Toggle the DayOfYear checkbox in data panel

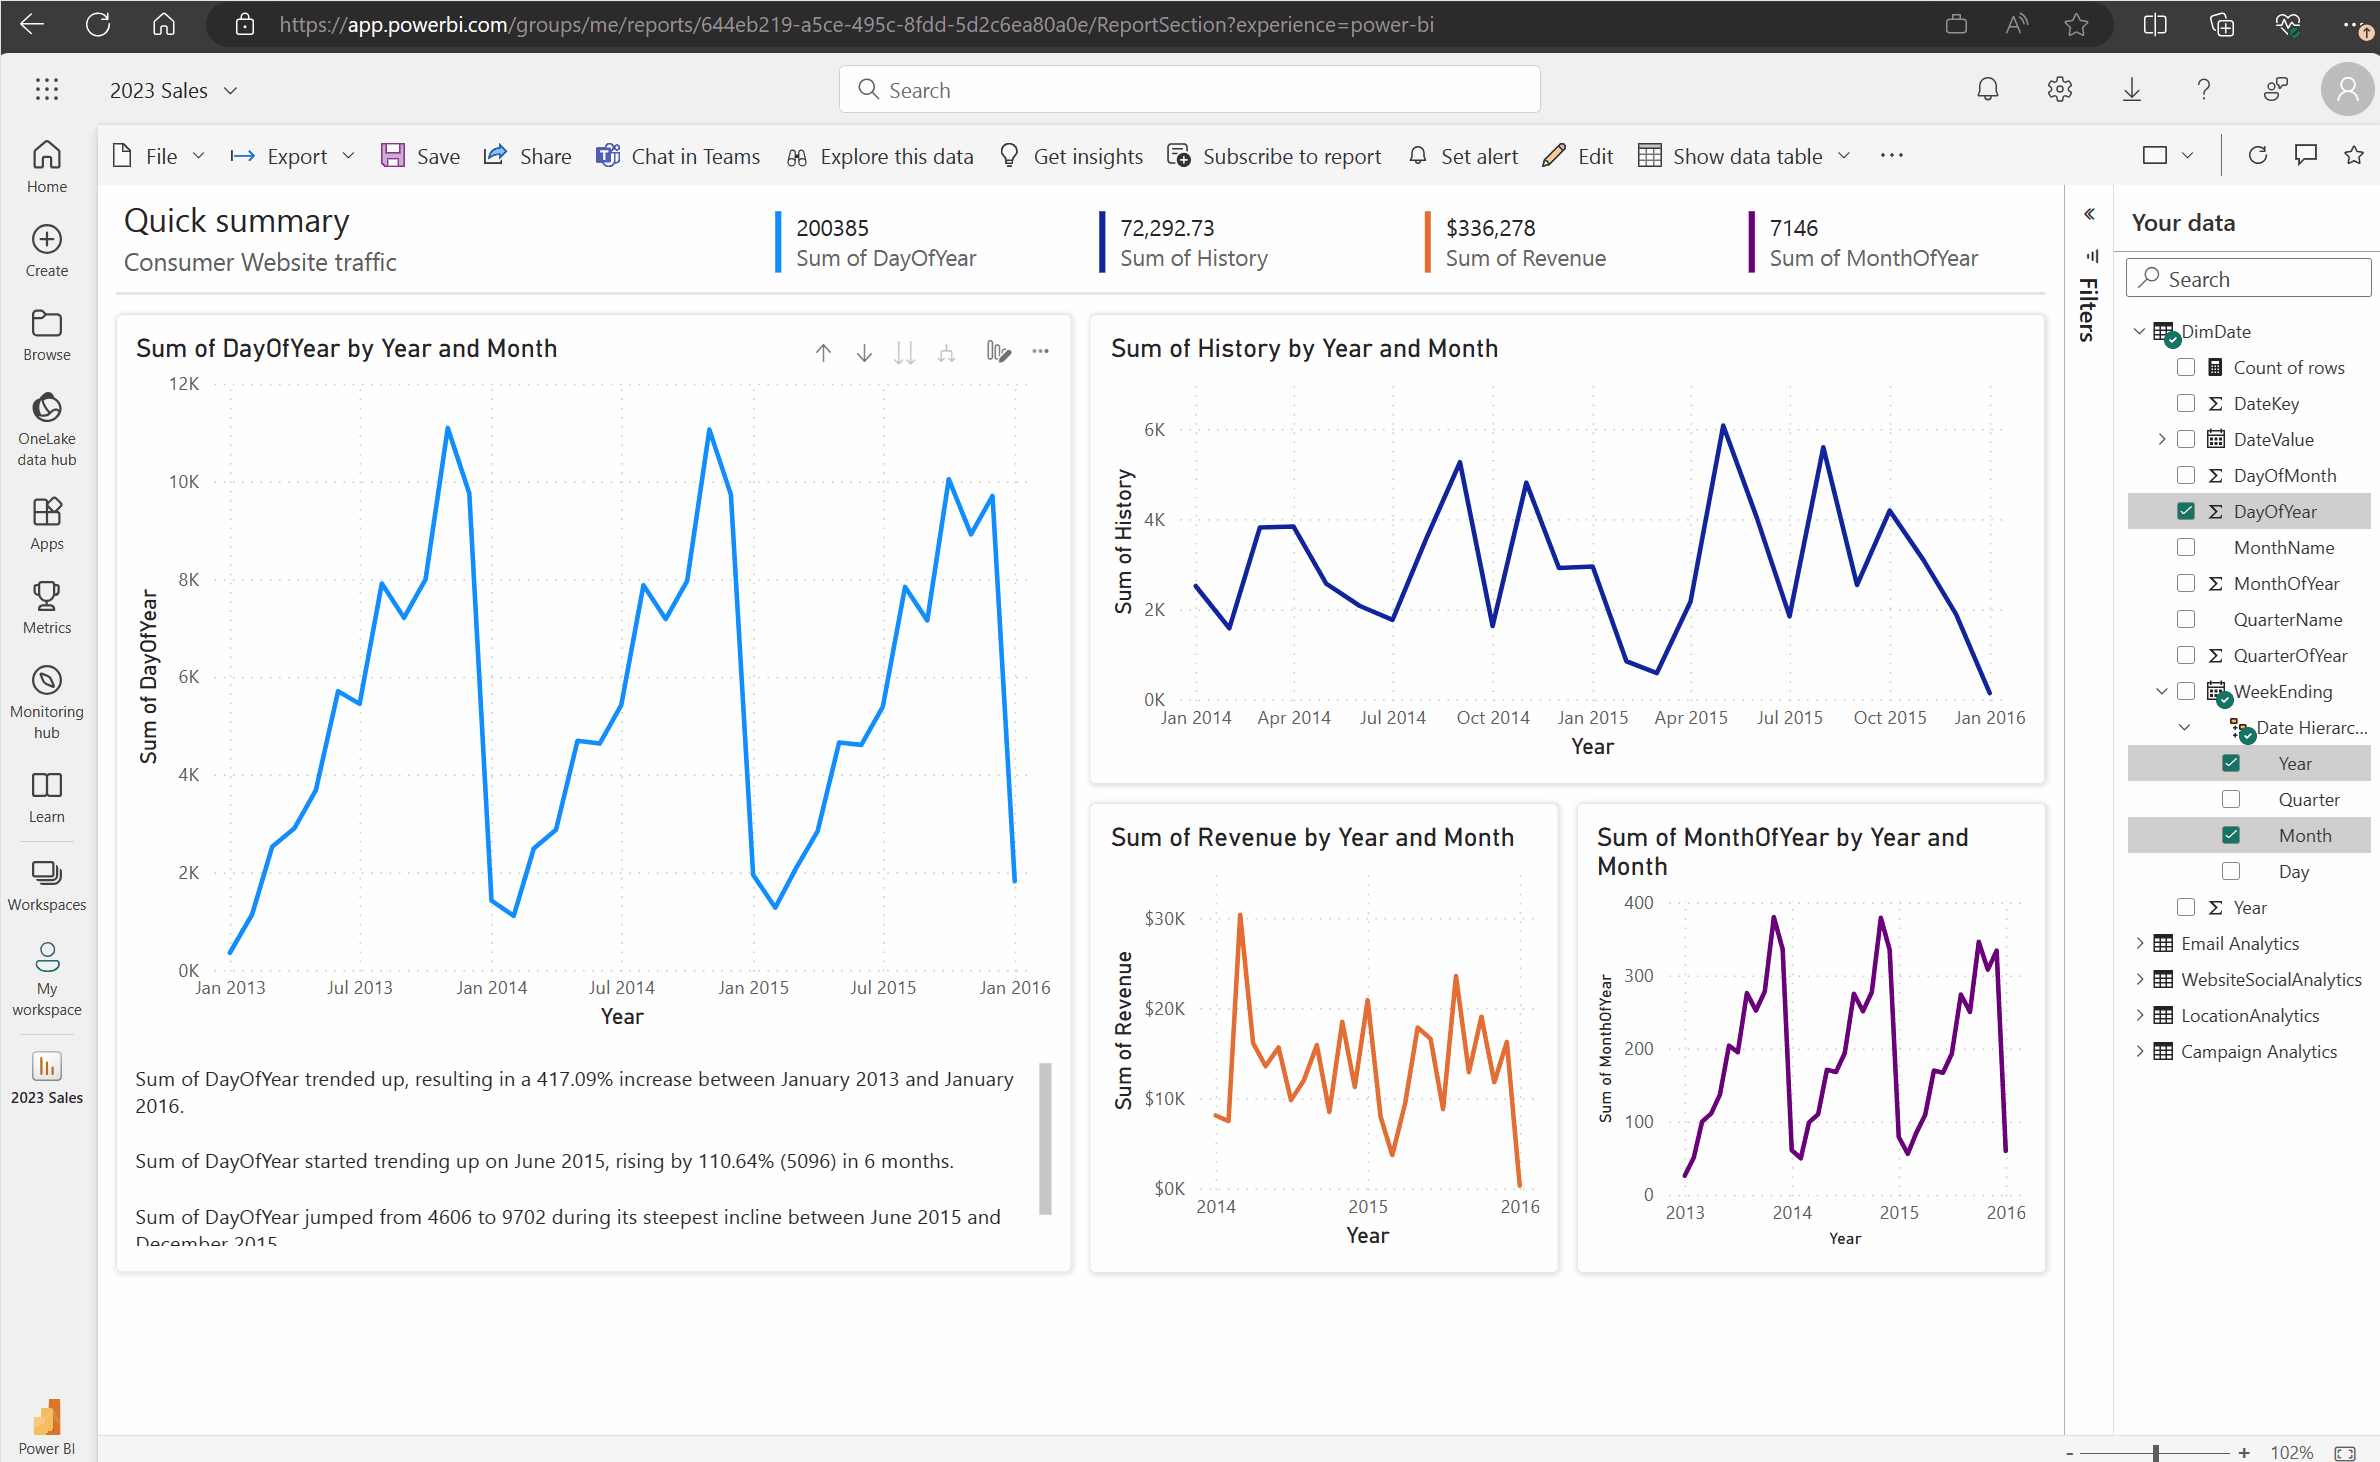[2184, 512]
